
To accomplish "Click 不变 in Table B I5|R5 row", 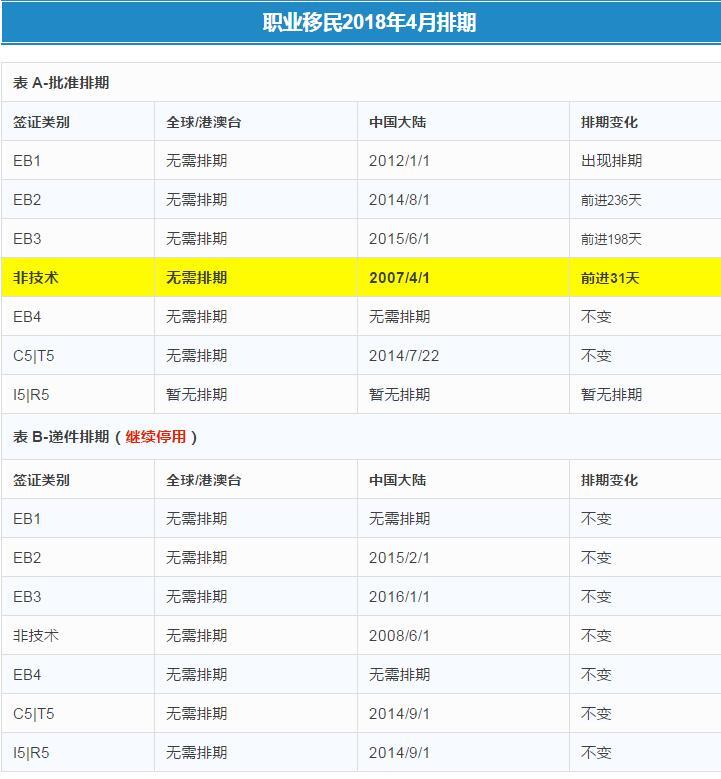I will coord(596,753).
